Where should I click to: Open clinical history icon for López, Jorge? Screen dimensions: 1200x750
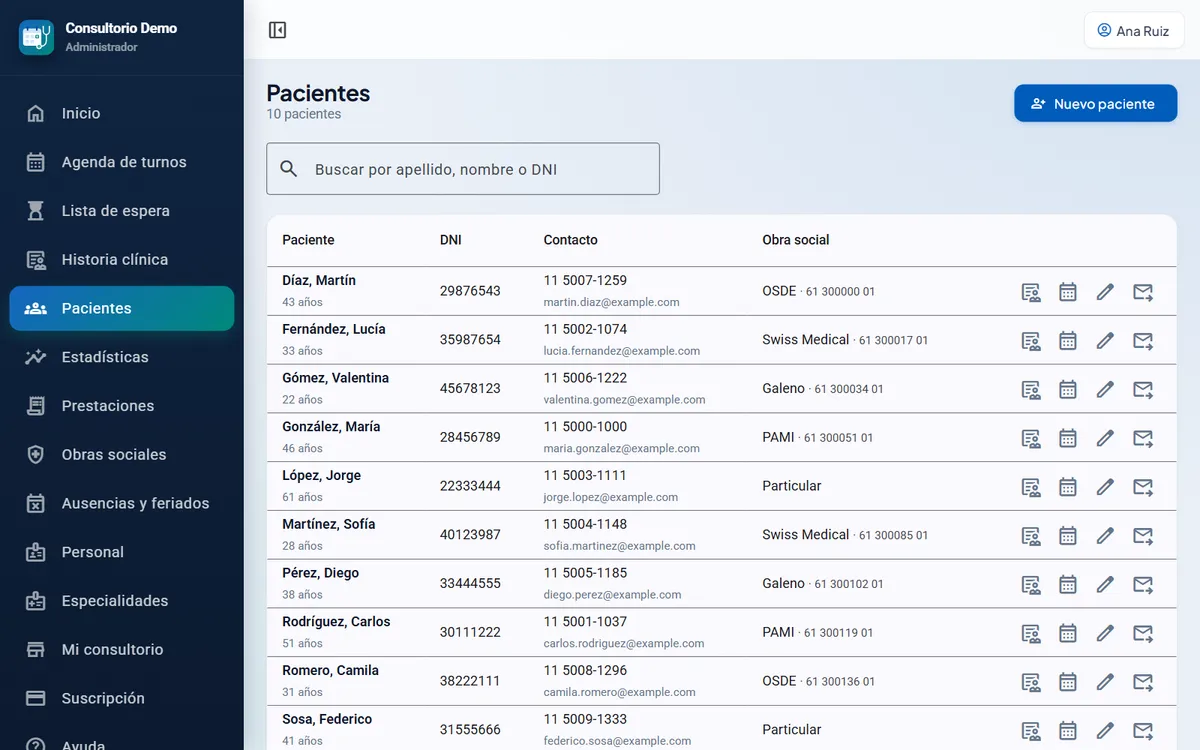coord(1031,487)
